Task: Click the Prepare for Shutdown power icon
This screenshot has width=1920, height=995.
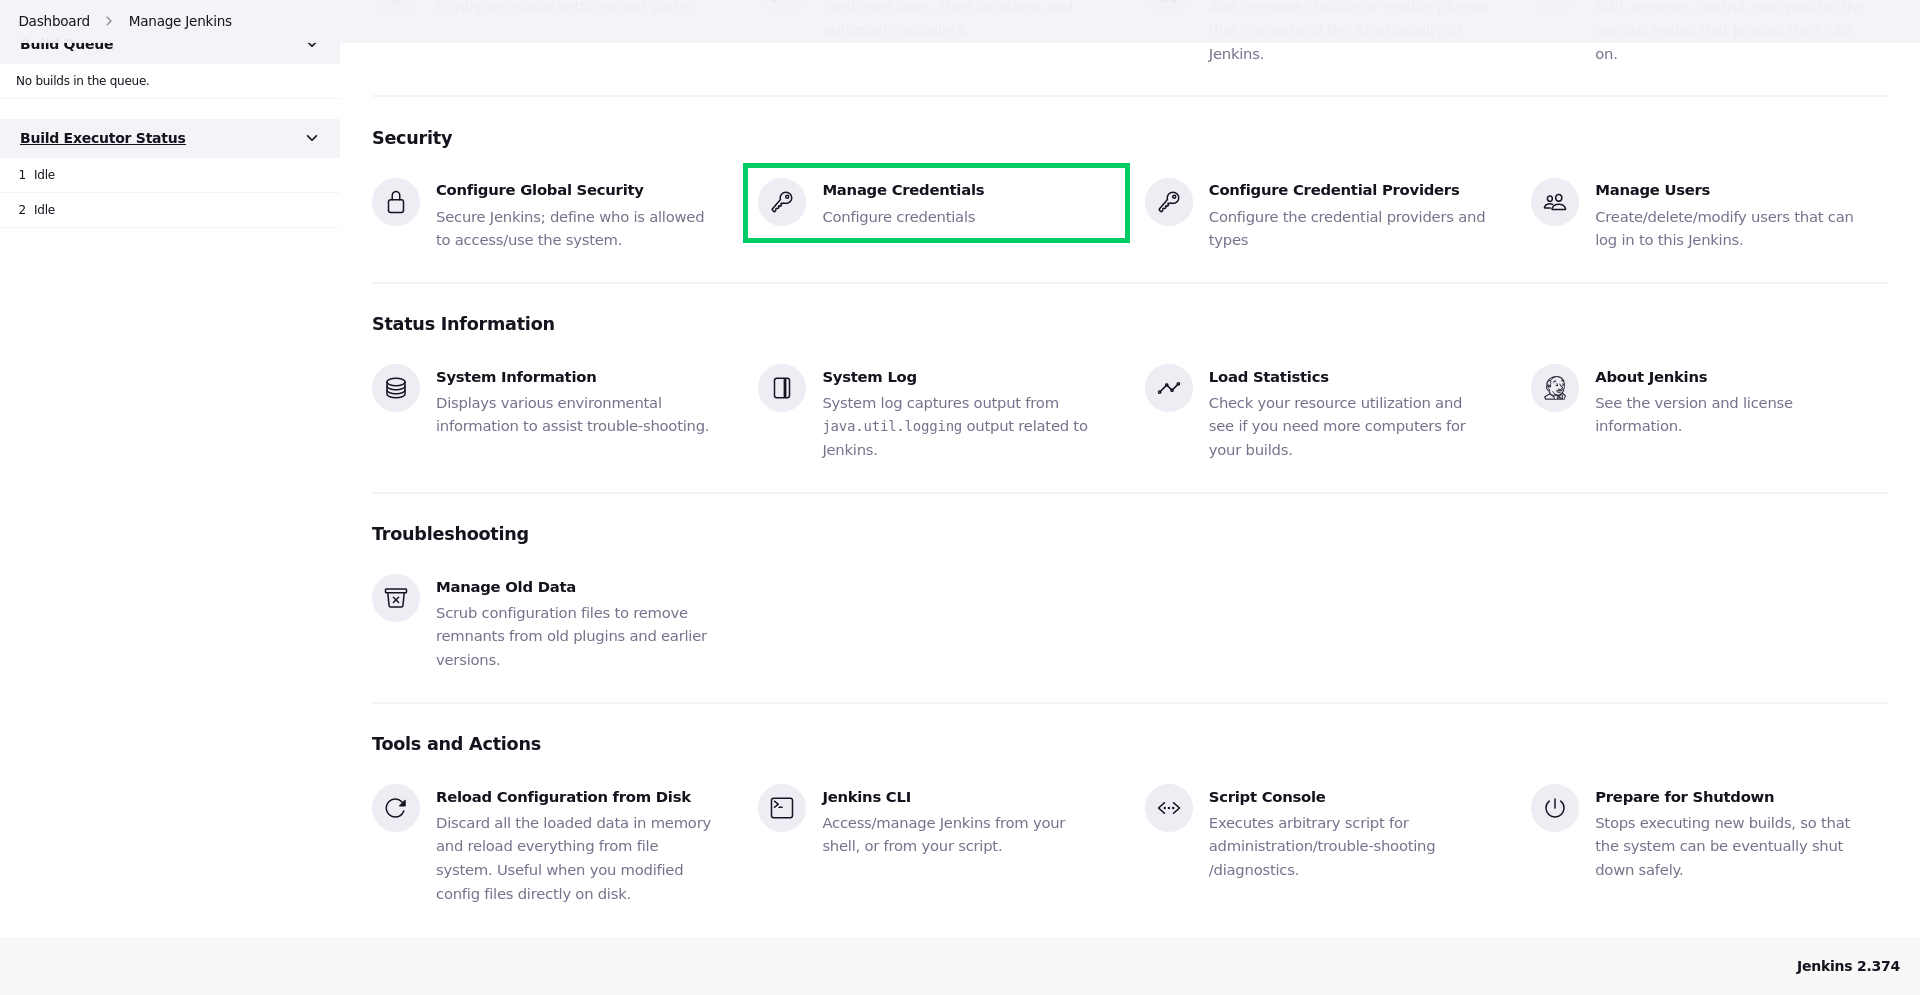Action: (1555, 808)
